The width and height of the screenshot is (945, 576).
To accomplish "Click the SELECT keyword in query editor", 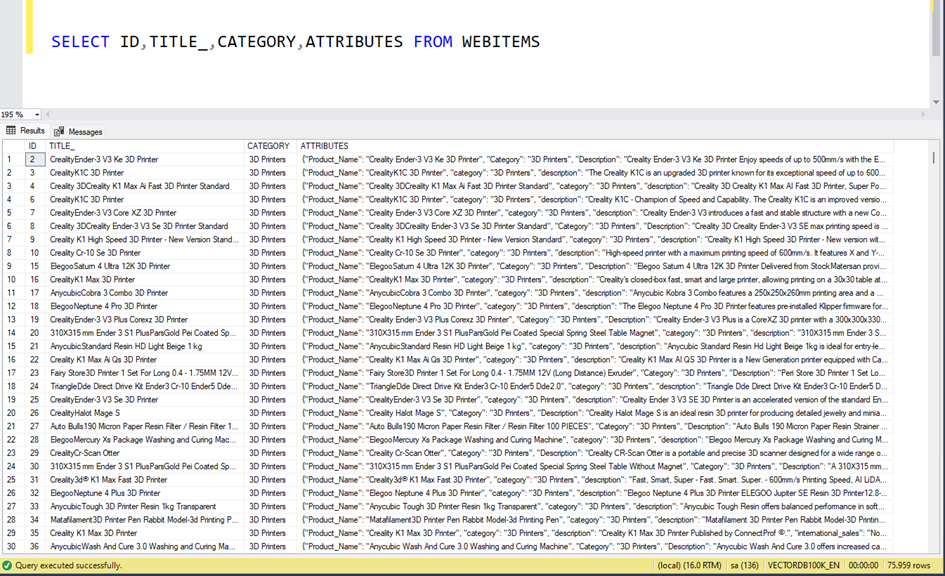I will point(81,42).
